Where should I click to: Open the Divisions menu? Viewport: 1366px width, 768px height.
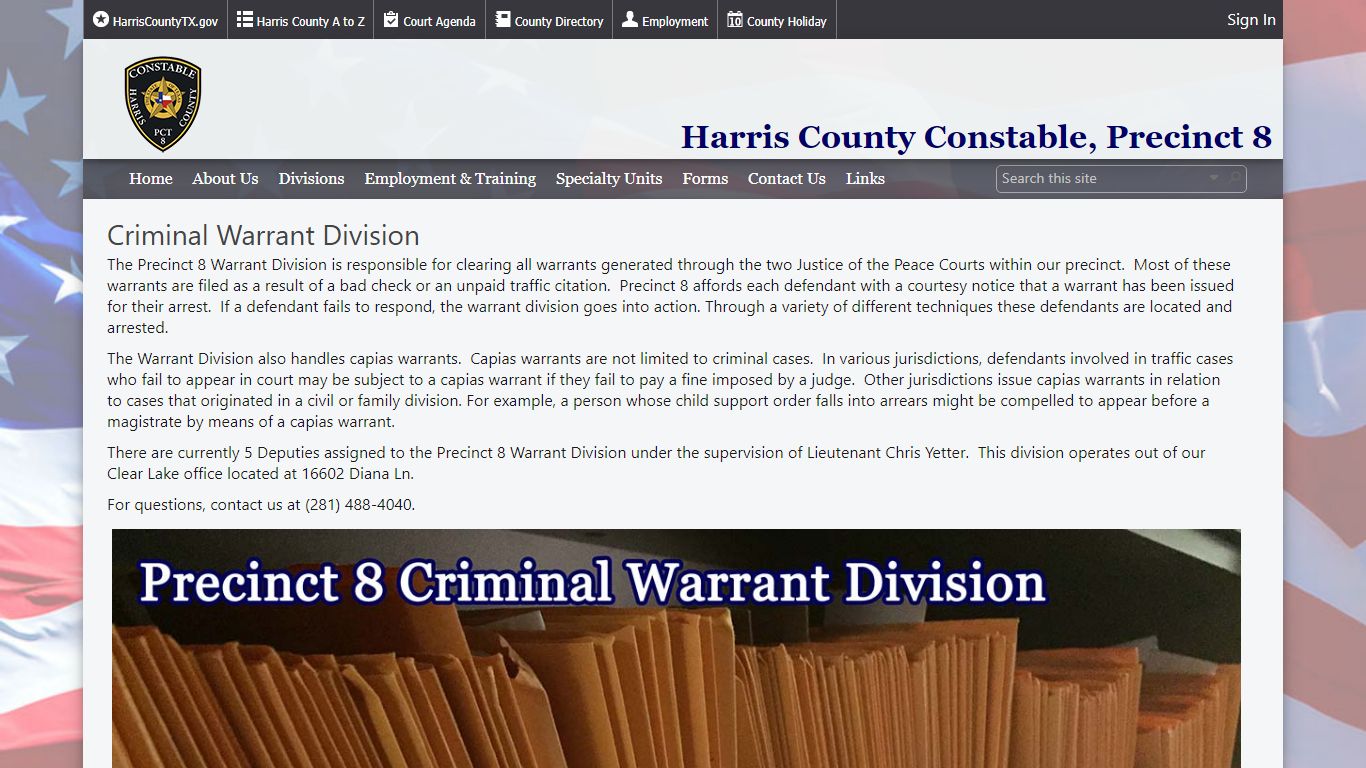(x=311, y=179)
